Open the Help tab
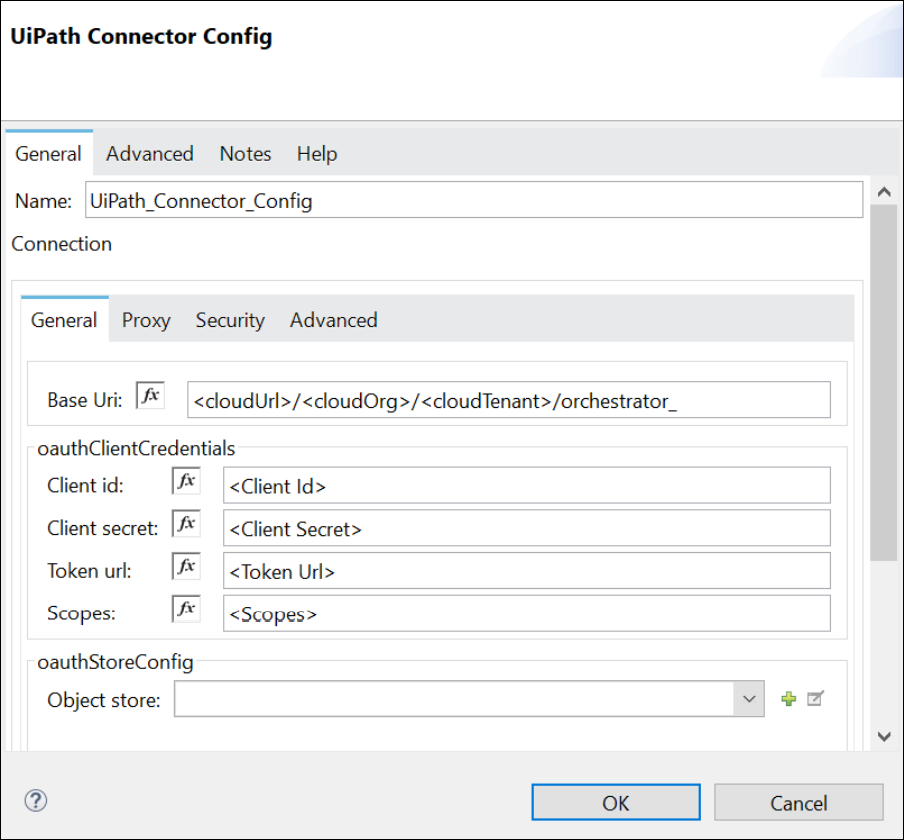The width and height of the screenshot is (904, 840). 316,154
